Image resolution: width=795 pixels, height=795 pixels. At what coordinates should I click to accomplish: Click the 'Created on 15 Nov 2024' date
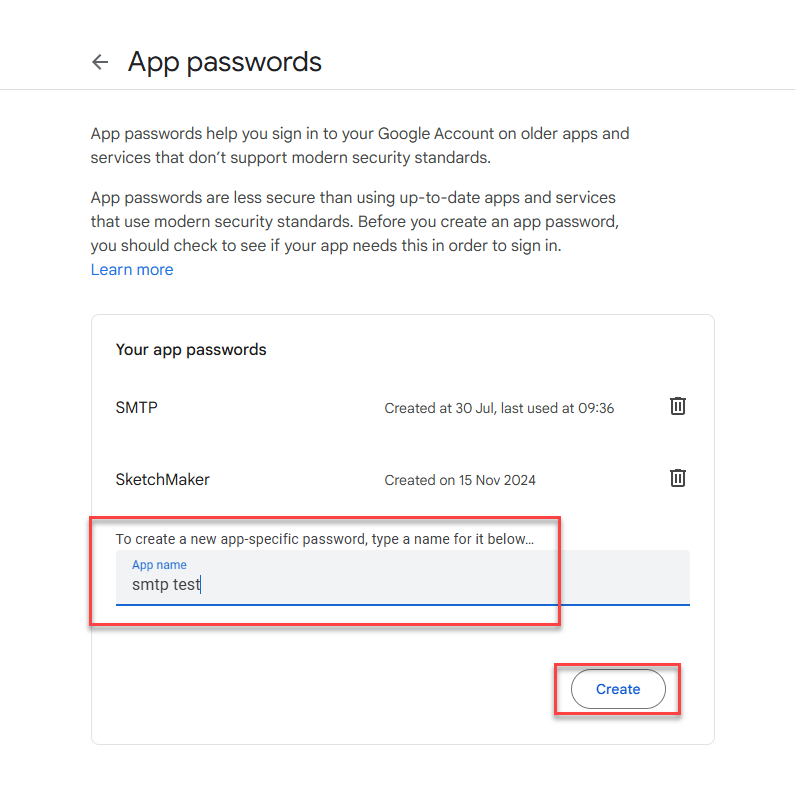(460, 480)
